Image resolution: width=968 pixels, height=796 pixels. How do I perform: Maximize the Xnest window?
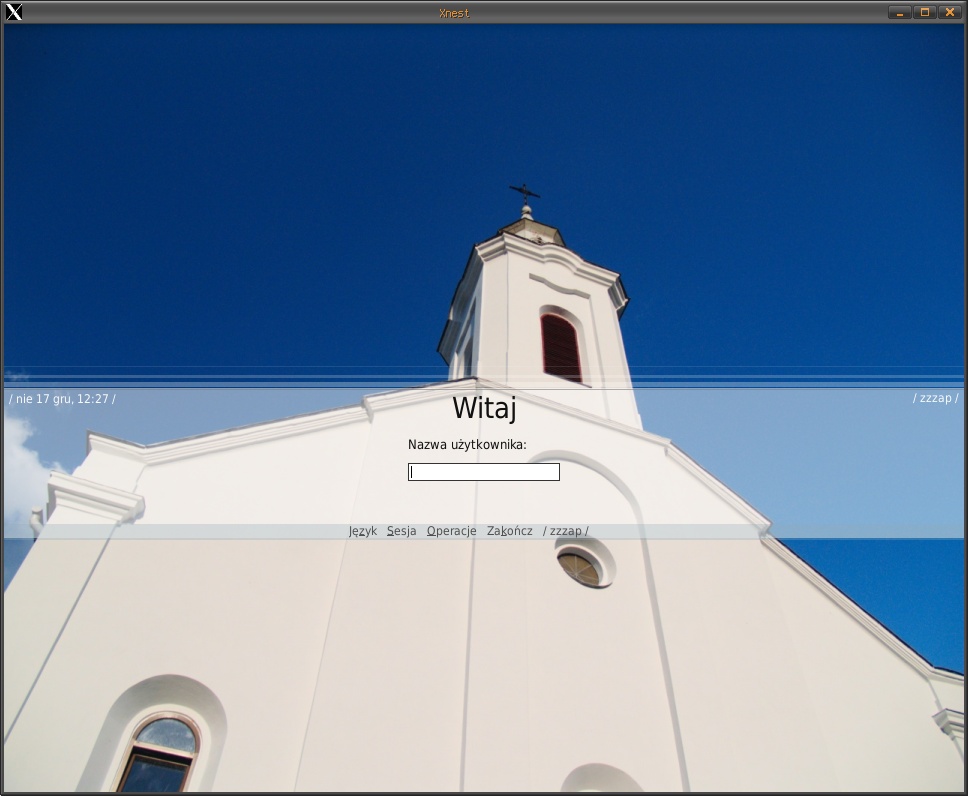(x=925, y=12)
